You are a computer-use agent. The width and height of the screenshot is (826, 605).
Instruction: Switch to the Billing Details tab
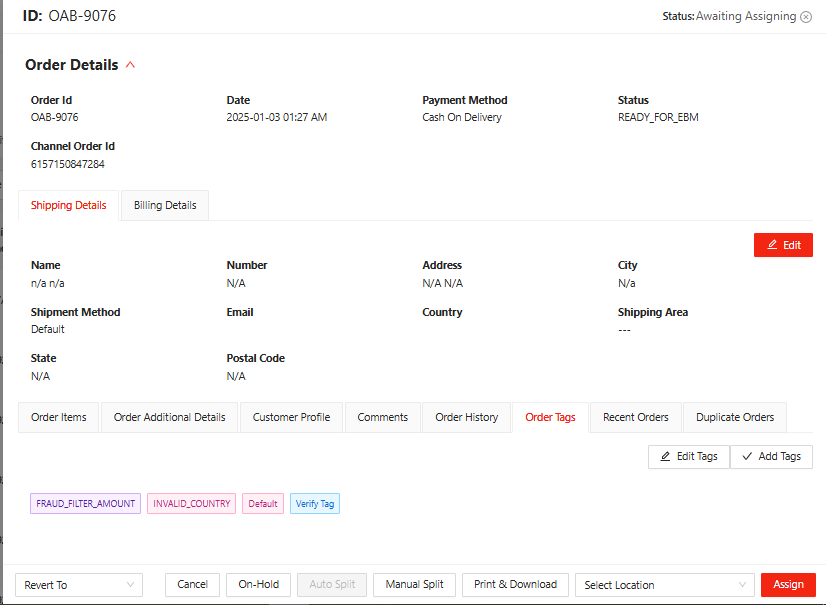click(165, 206)
